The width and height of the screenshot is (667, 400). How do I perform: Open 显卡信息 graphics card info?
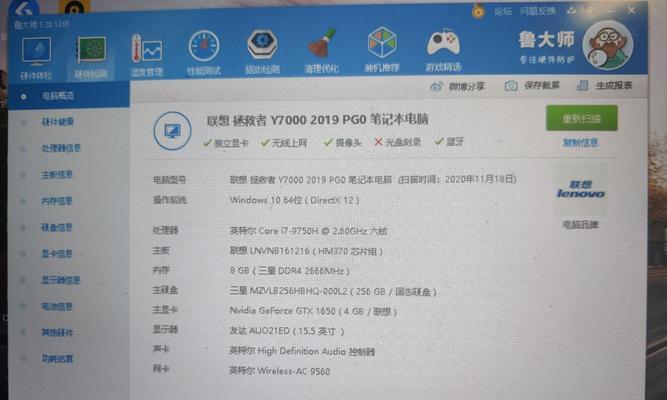point(57,254)
